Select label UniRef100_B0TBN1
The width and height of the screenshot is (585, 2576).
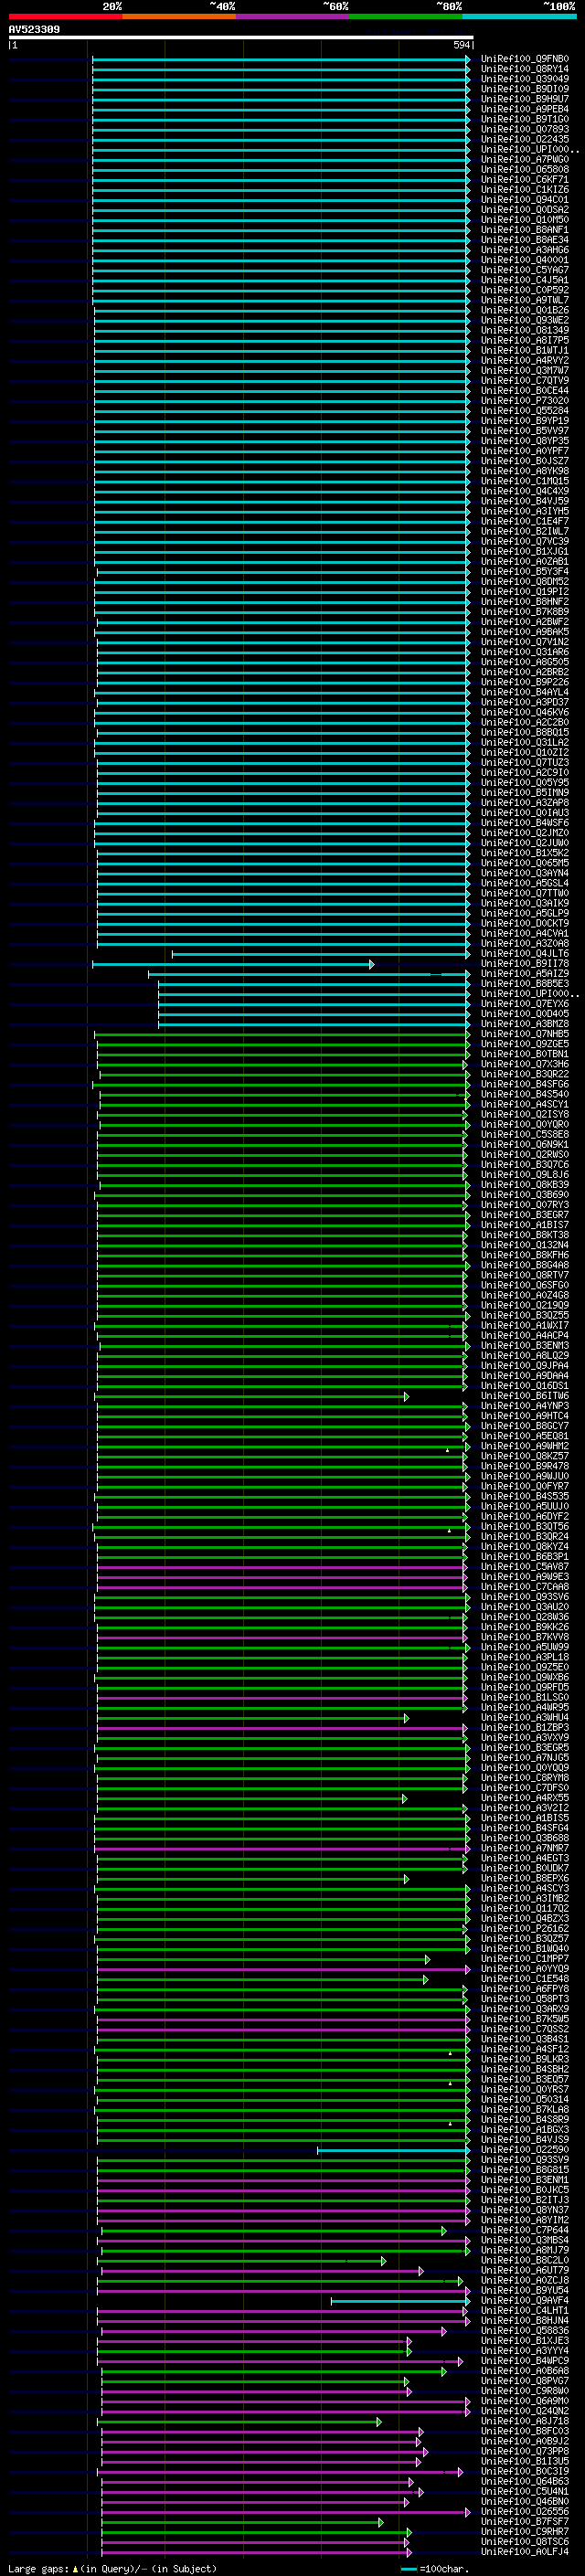point(525,1054)
